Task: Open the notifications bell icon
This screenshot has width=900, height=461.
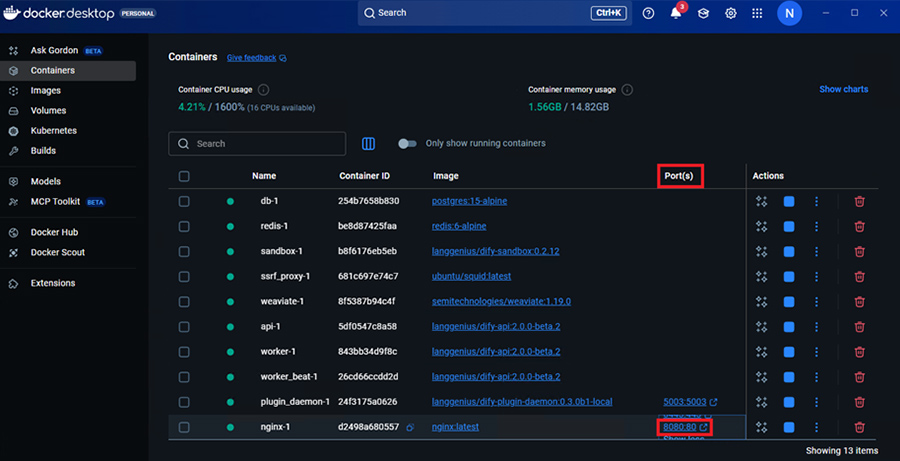Action: tap(676, 14)
